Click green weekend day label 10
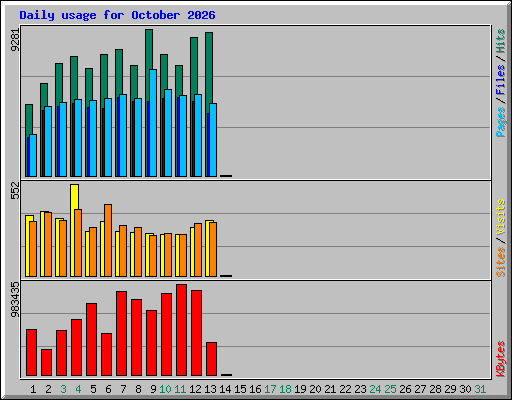The image size is (512, 400). click(x=165, y=389)
